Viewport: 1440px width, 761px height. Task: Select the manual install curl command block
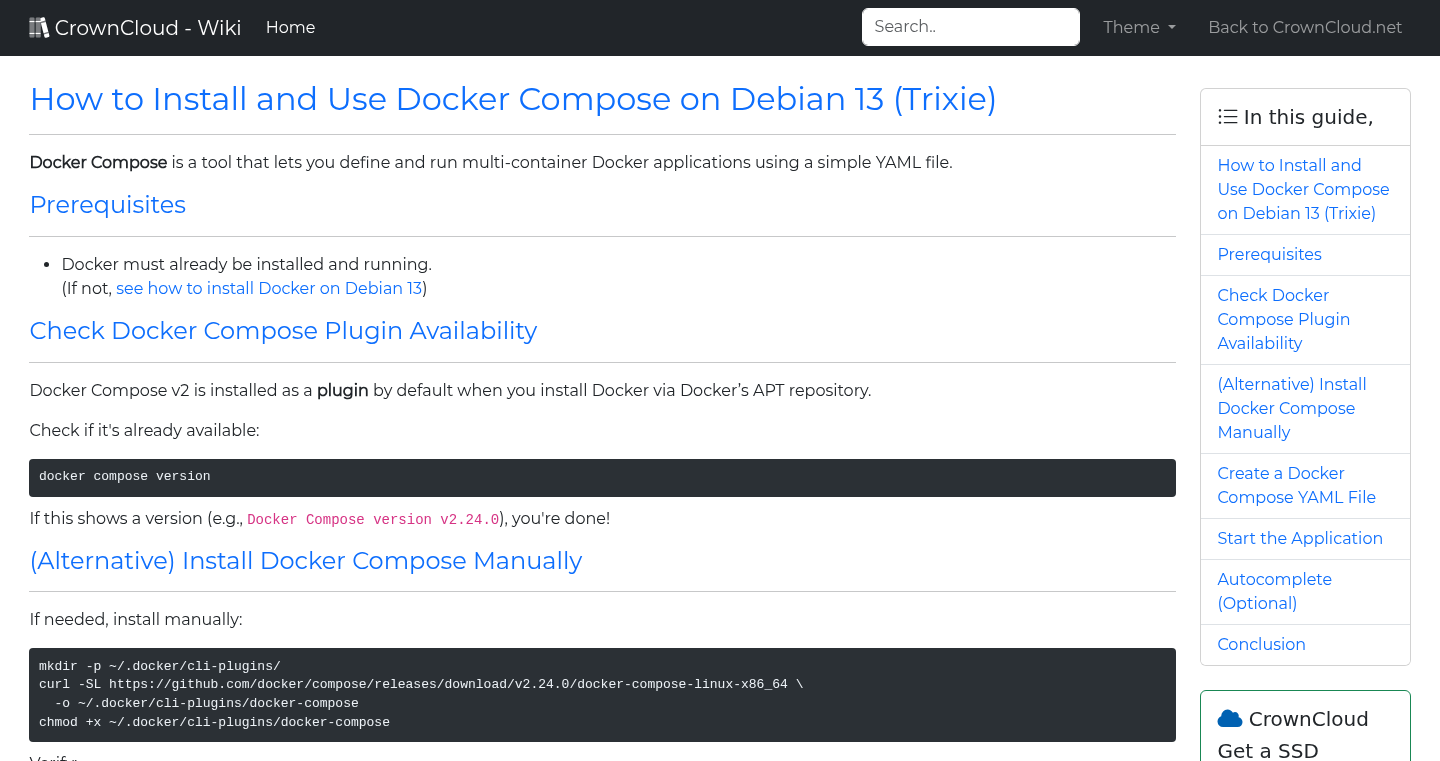602,694
